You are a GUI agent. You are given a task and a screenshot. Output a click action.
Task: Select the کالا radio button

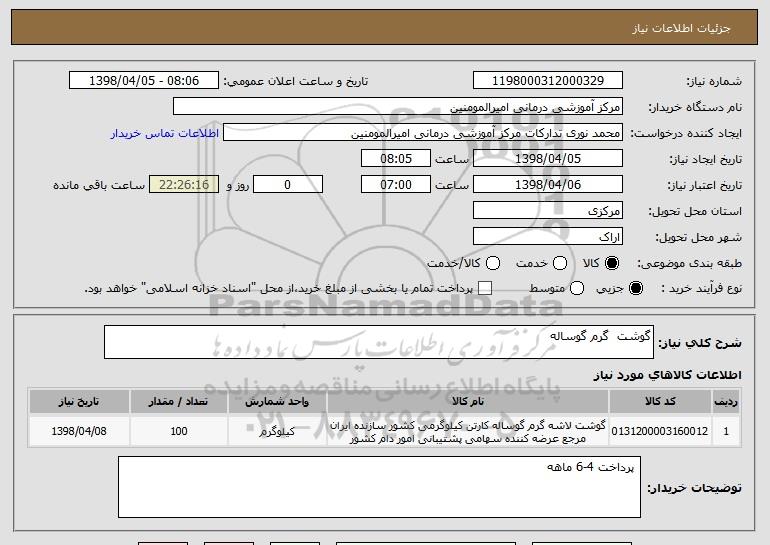[x=612, y=263]
